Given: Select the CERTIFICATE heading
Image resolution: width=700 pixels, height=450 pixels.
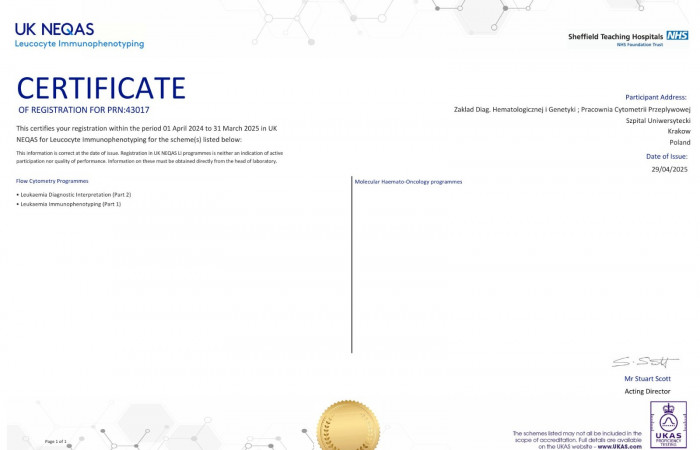Looking at the screenshot, I should tap(101, 88).
